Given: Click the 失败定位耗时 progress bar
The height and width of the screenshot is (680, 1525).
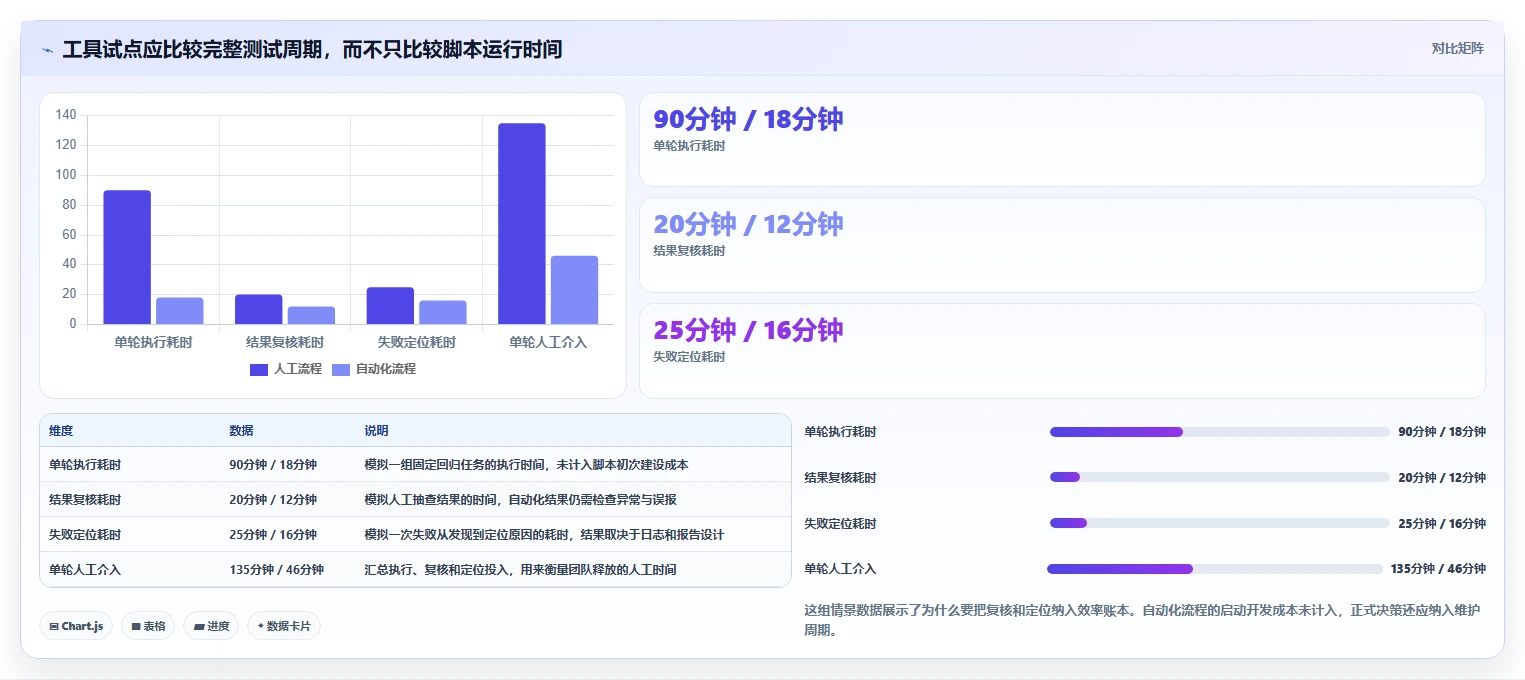Looking at the screenshot, I should (1220, 523).
